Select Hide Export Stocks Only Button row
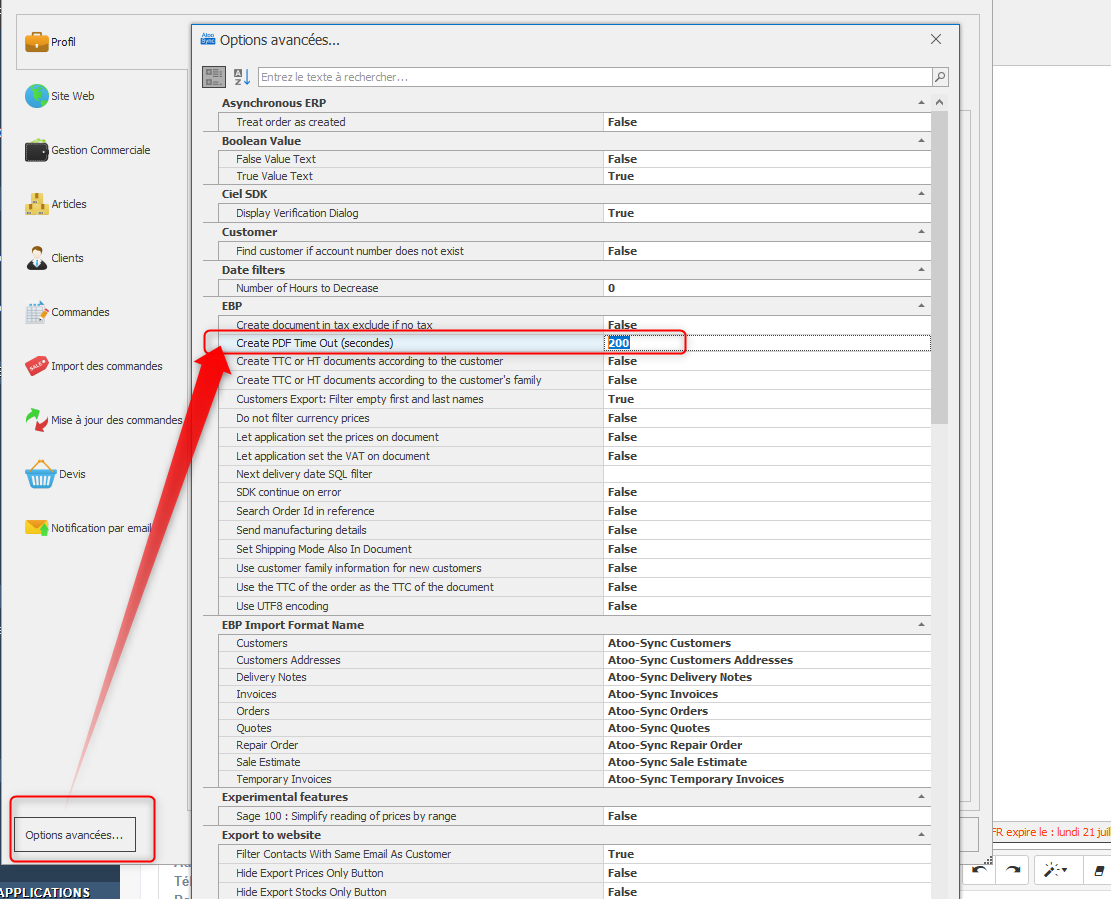 point(575,892)
